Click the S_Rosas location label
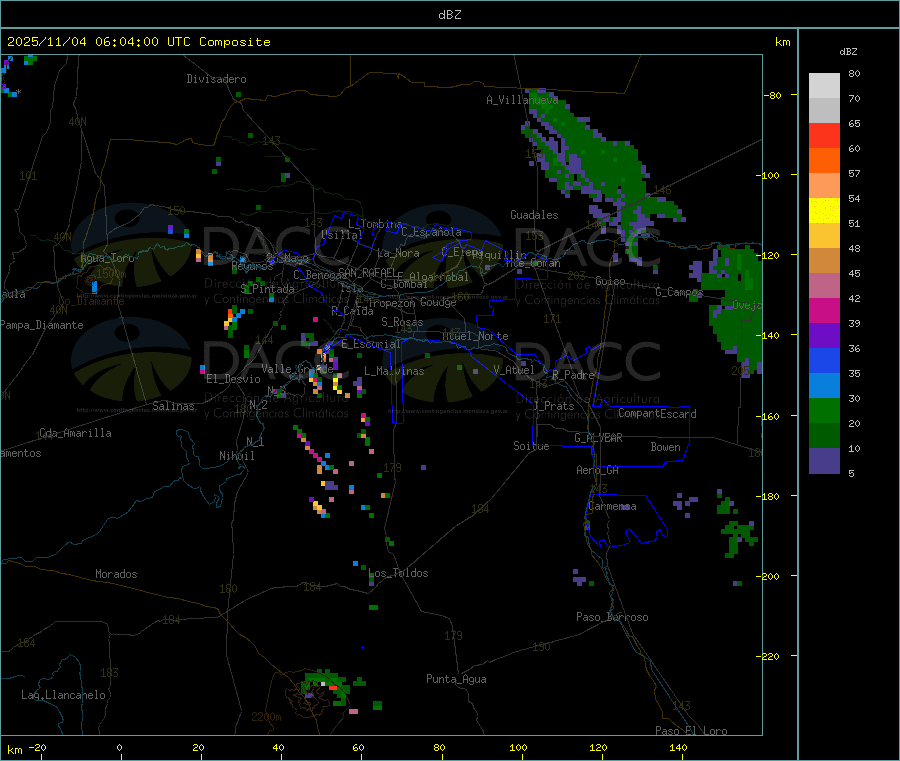 click(x=402, y=322)
